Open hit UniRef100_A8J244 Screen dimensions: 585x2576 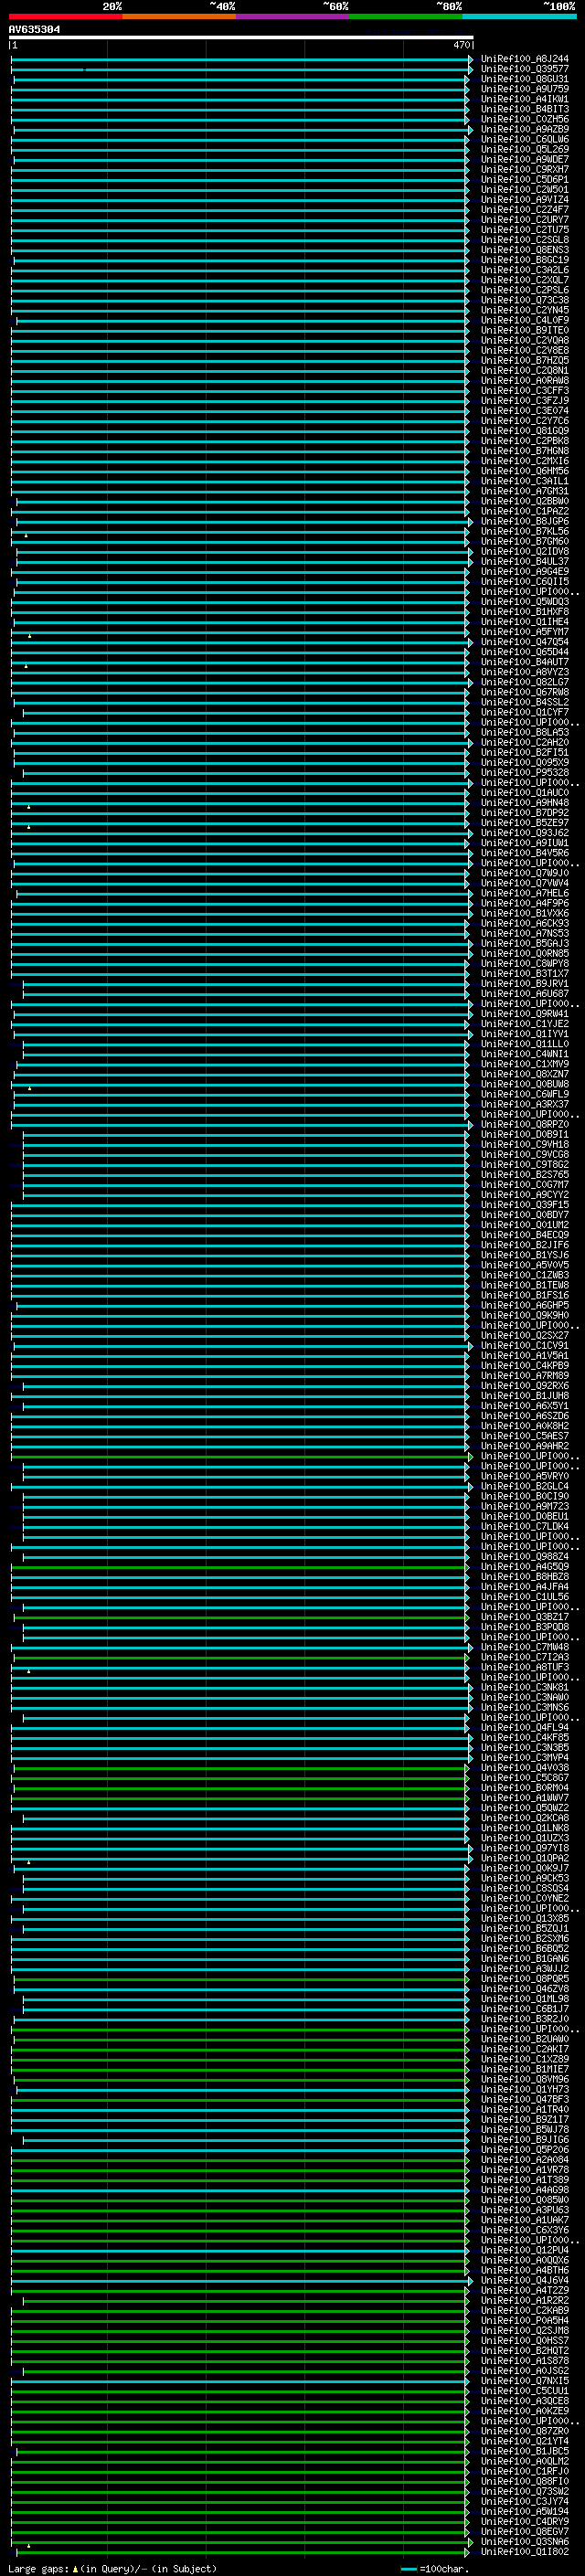pos(524,59)
